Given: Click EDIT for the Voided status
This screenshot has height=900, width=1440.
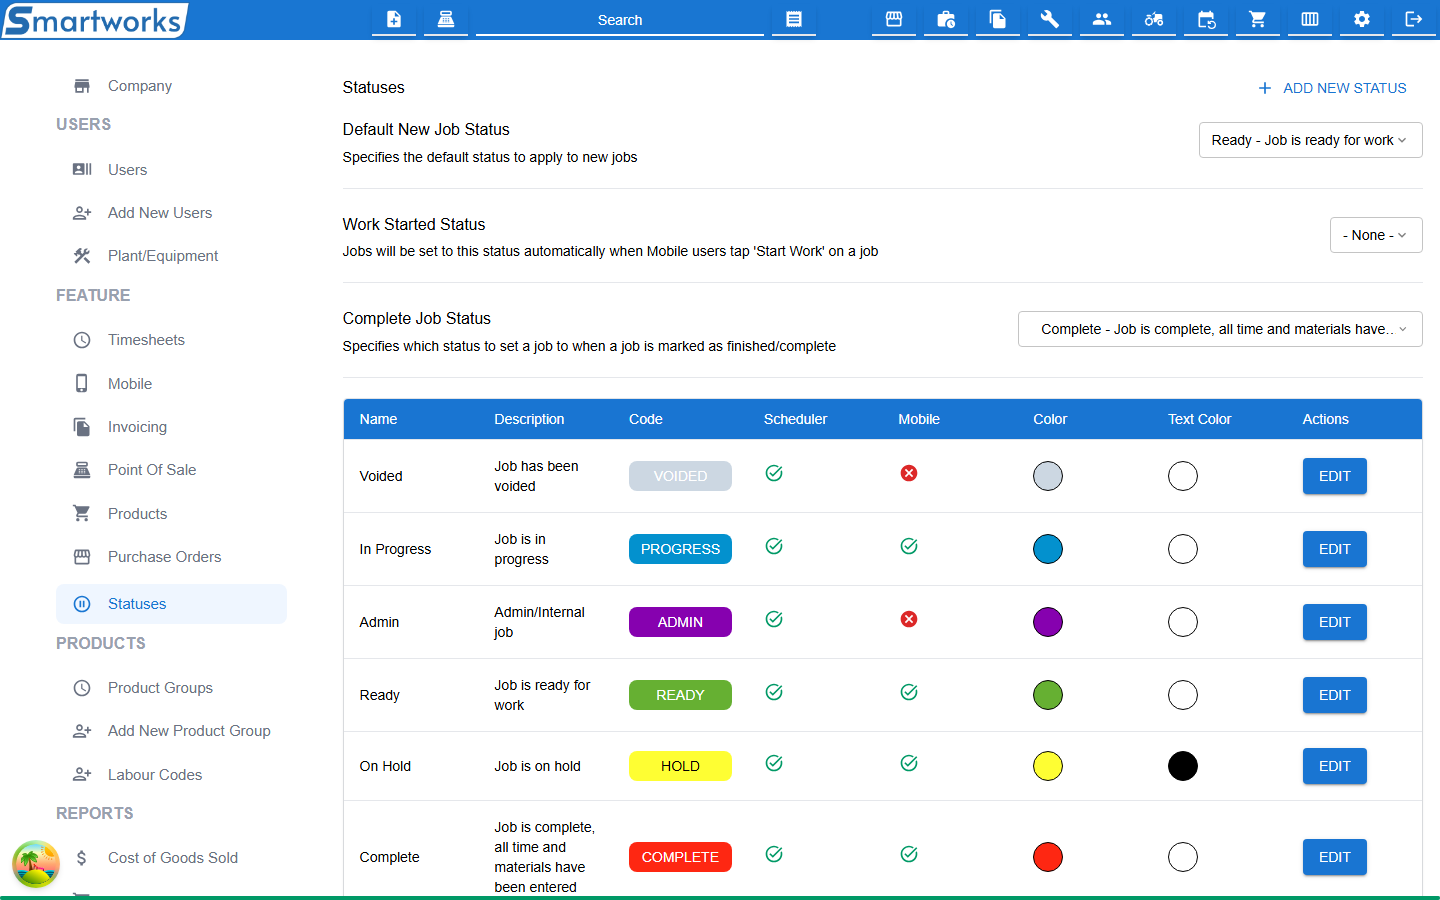Looking at the screenshot, I should pos(1334,476).
